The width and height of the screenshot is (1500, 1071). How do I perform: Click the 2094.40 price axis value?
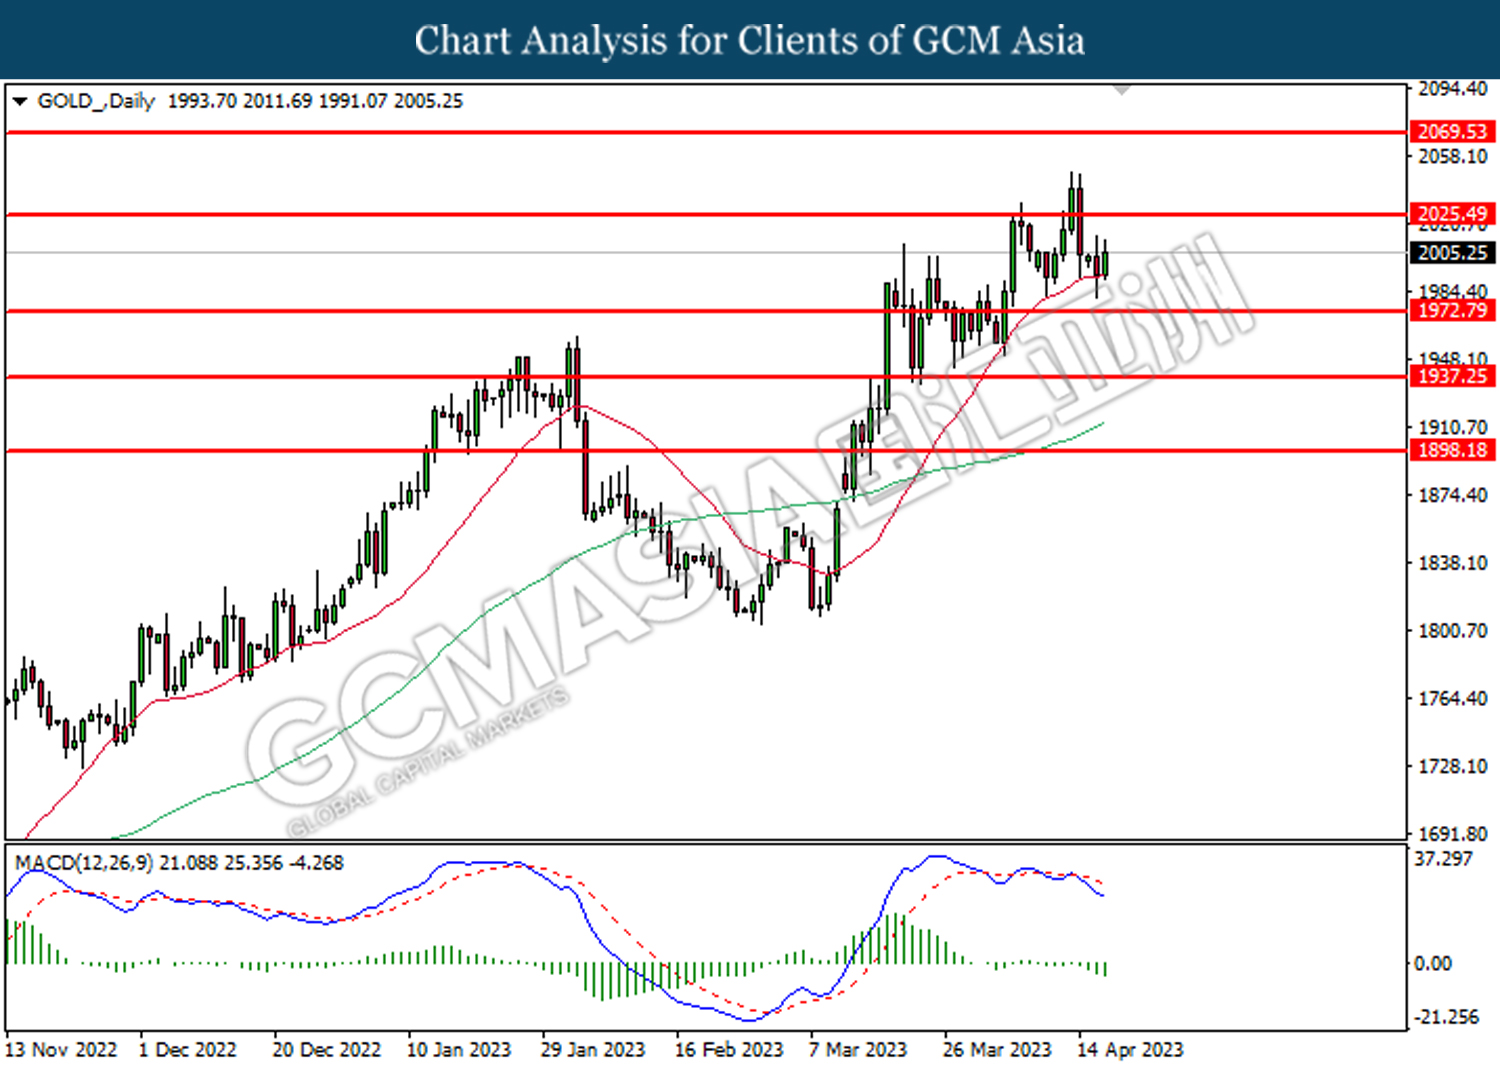1453,89
